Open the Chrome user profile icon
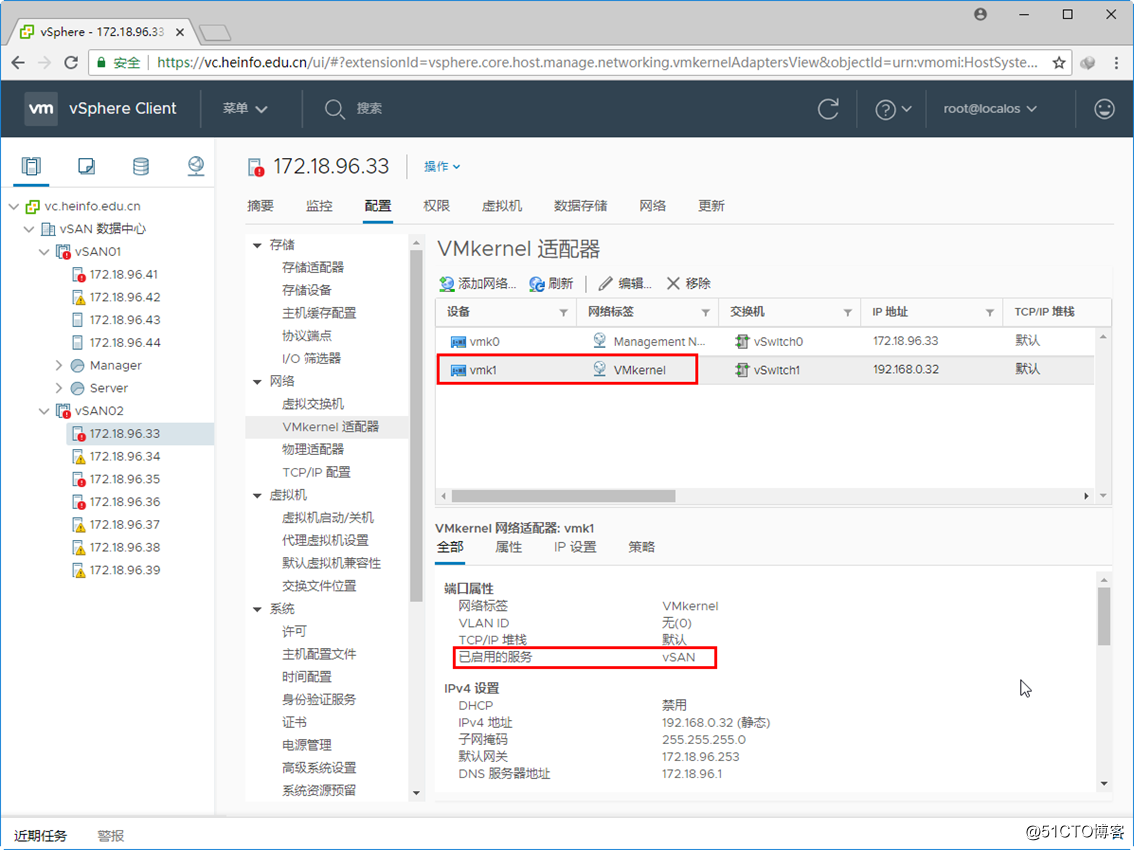1134x850 pixels. 981,14
